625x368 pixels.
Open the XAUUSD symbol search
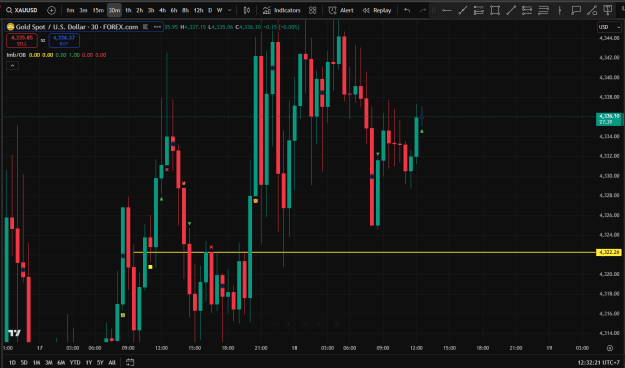tap(22, 10)
